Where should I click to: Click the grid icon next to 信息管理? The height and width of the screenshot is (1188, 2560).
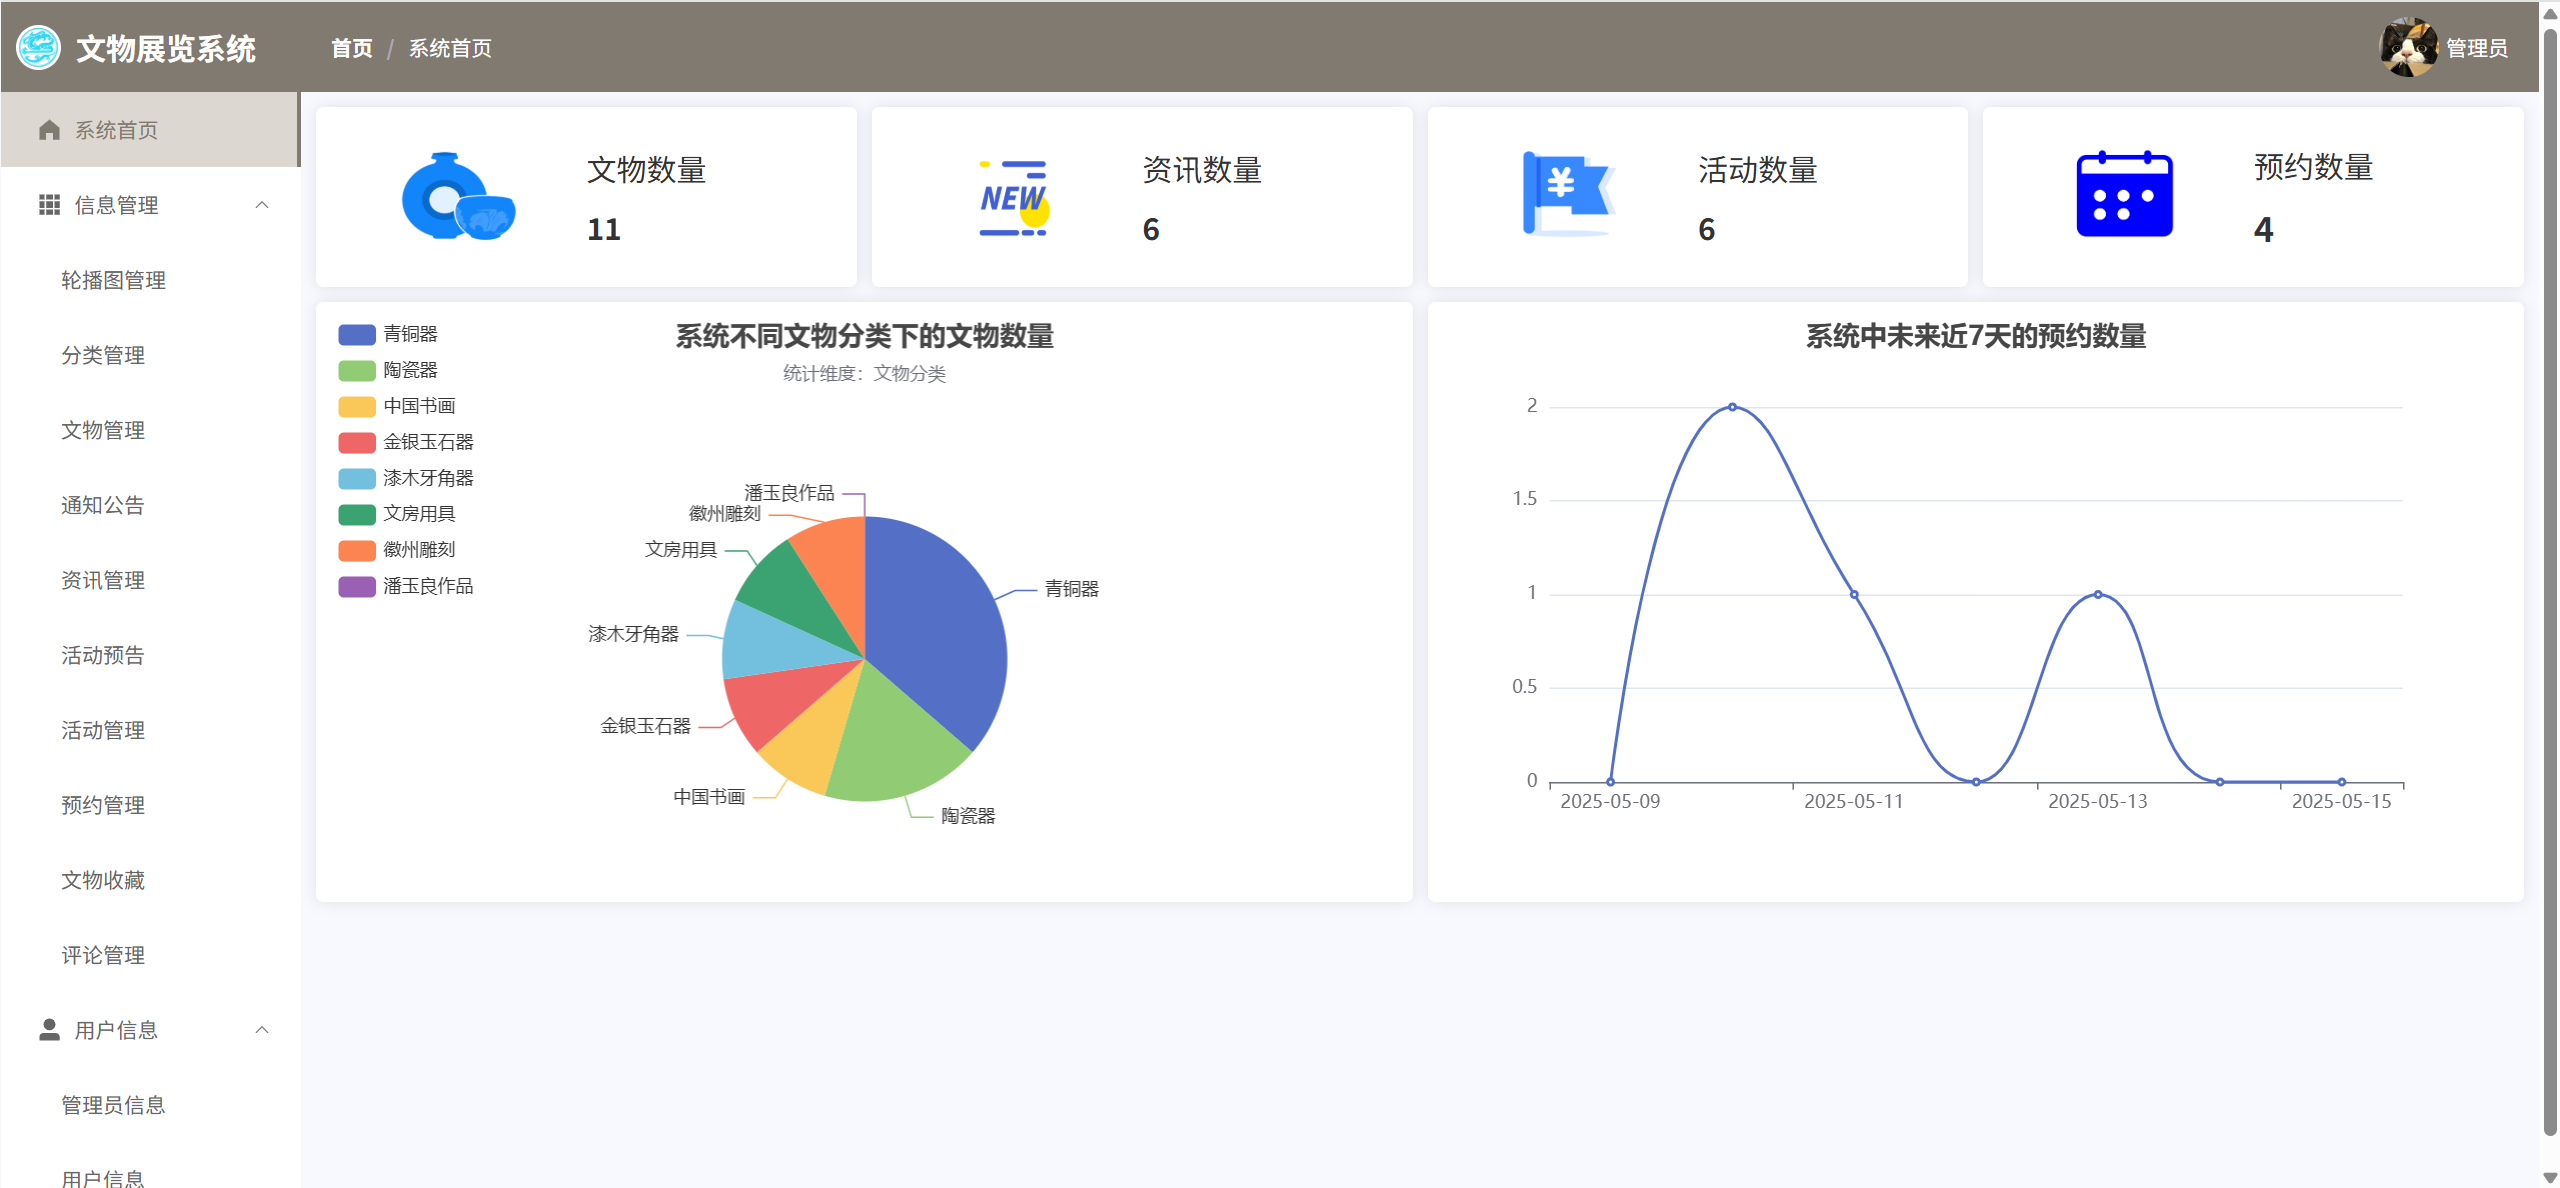click(x=49, y=205)
